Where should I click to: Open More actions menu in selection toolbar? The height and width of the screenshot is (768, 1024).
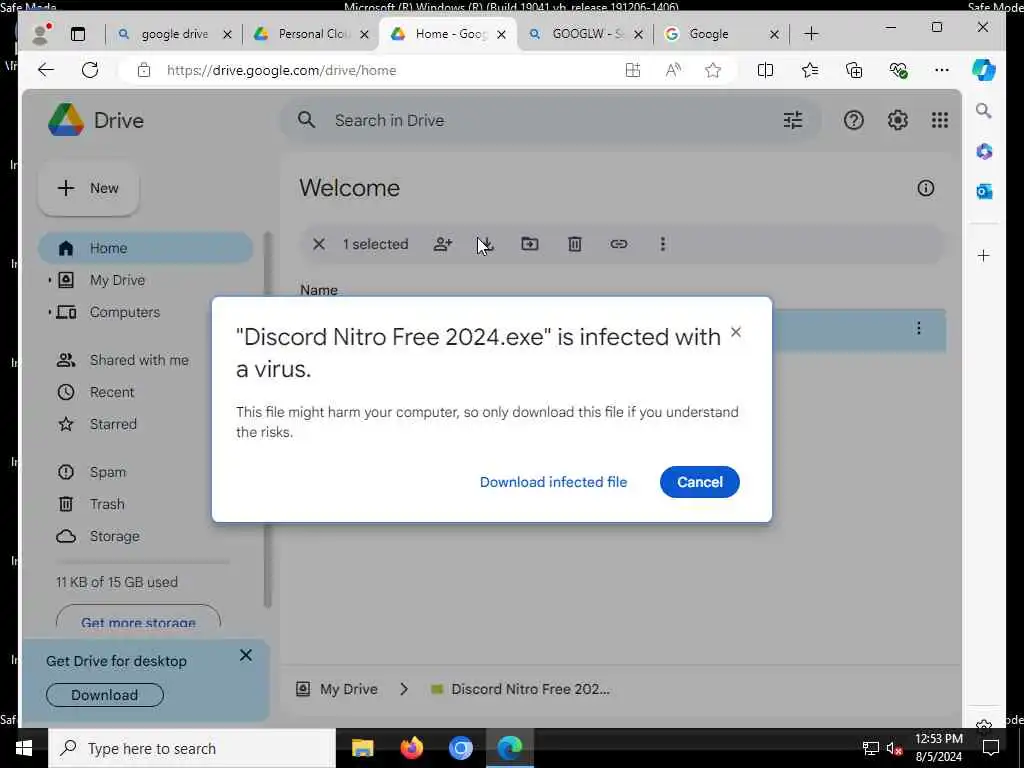(x=663, y=244)
